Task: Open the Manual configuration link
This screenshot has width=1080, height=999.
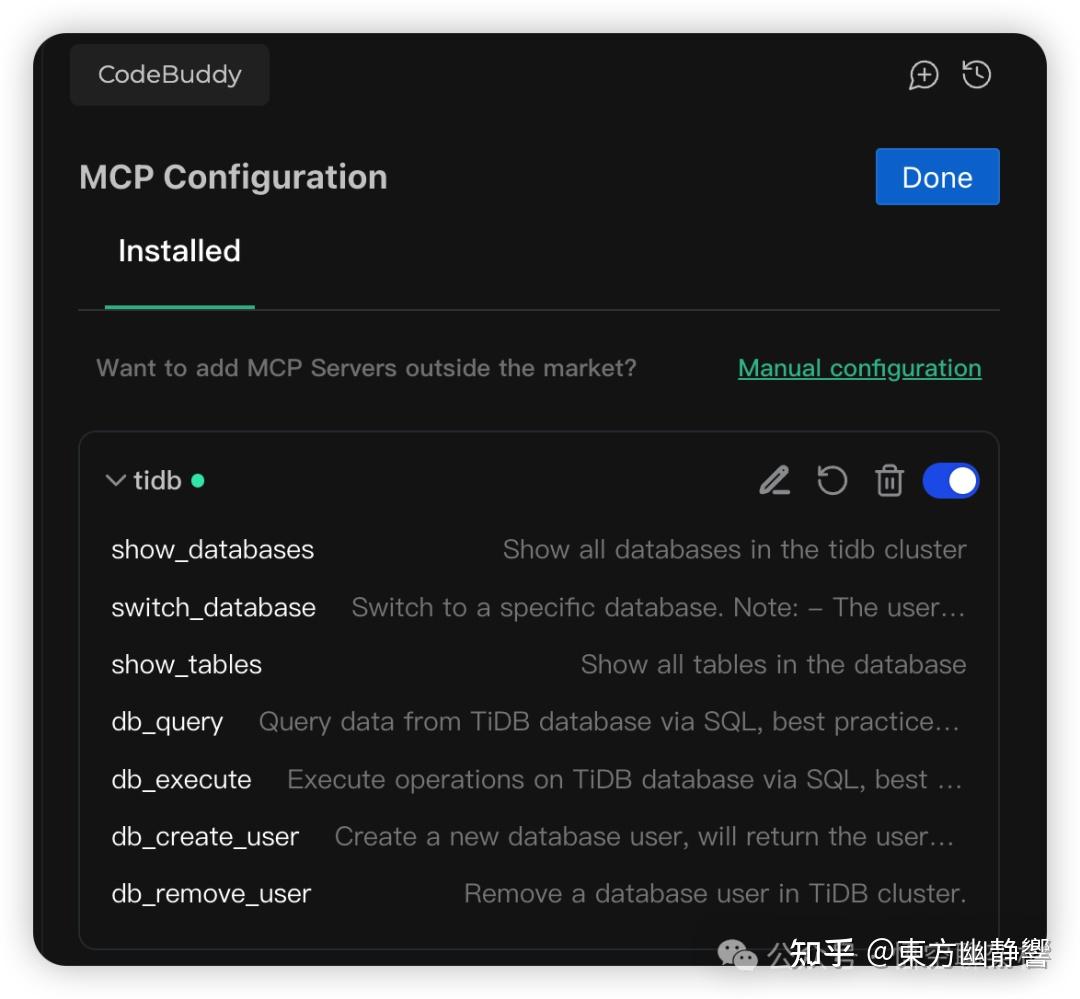Action: coord(860,369)
